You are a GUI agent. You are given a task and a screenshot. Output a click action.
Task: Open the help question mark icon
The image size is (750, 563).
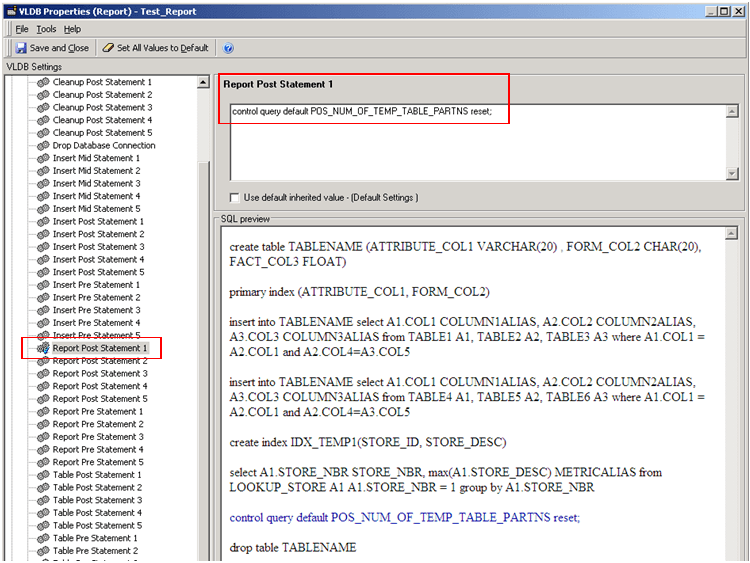click(229, 48)
